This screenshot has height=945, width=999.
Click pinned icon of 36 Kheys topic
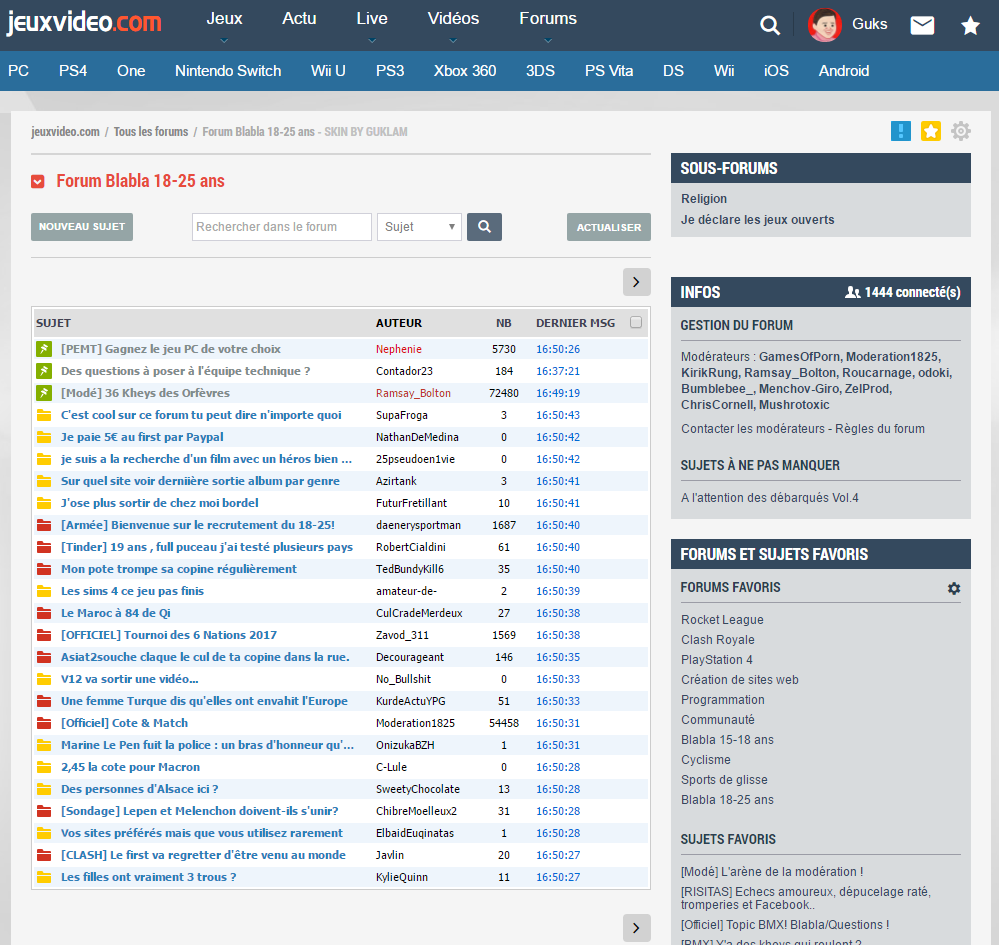point(44,393)
